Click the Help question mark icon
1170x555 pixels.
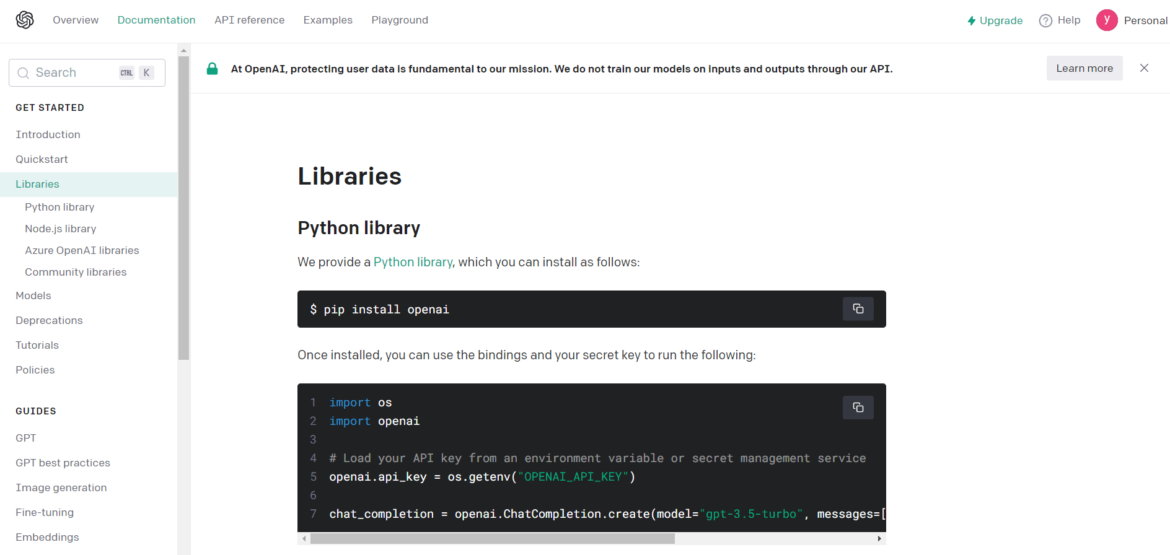[x=1046, y=20]
